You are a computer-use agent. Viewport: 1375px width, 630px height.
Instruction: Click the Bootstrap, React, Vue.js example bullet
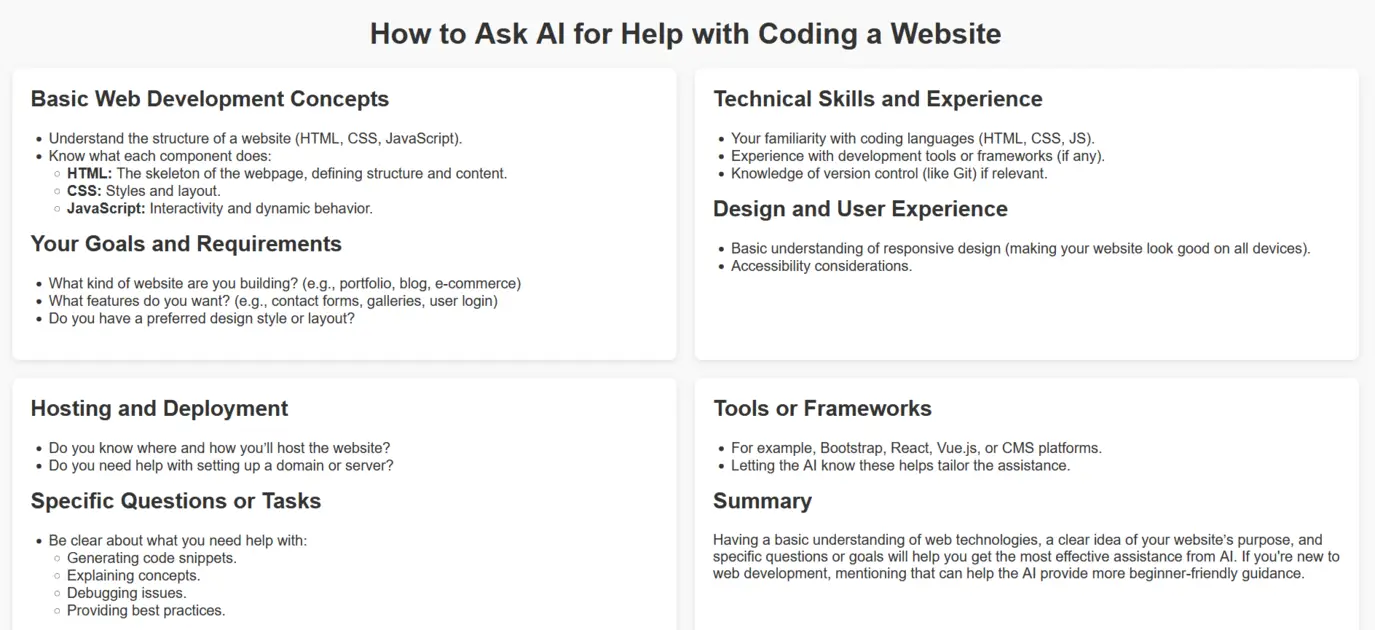[x=916, y=448]
